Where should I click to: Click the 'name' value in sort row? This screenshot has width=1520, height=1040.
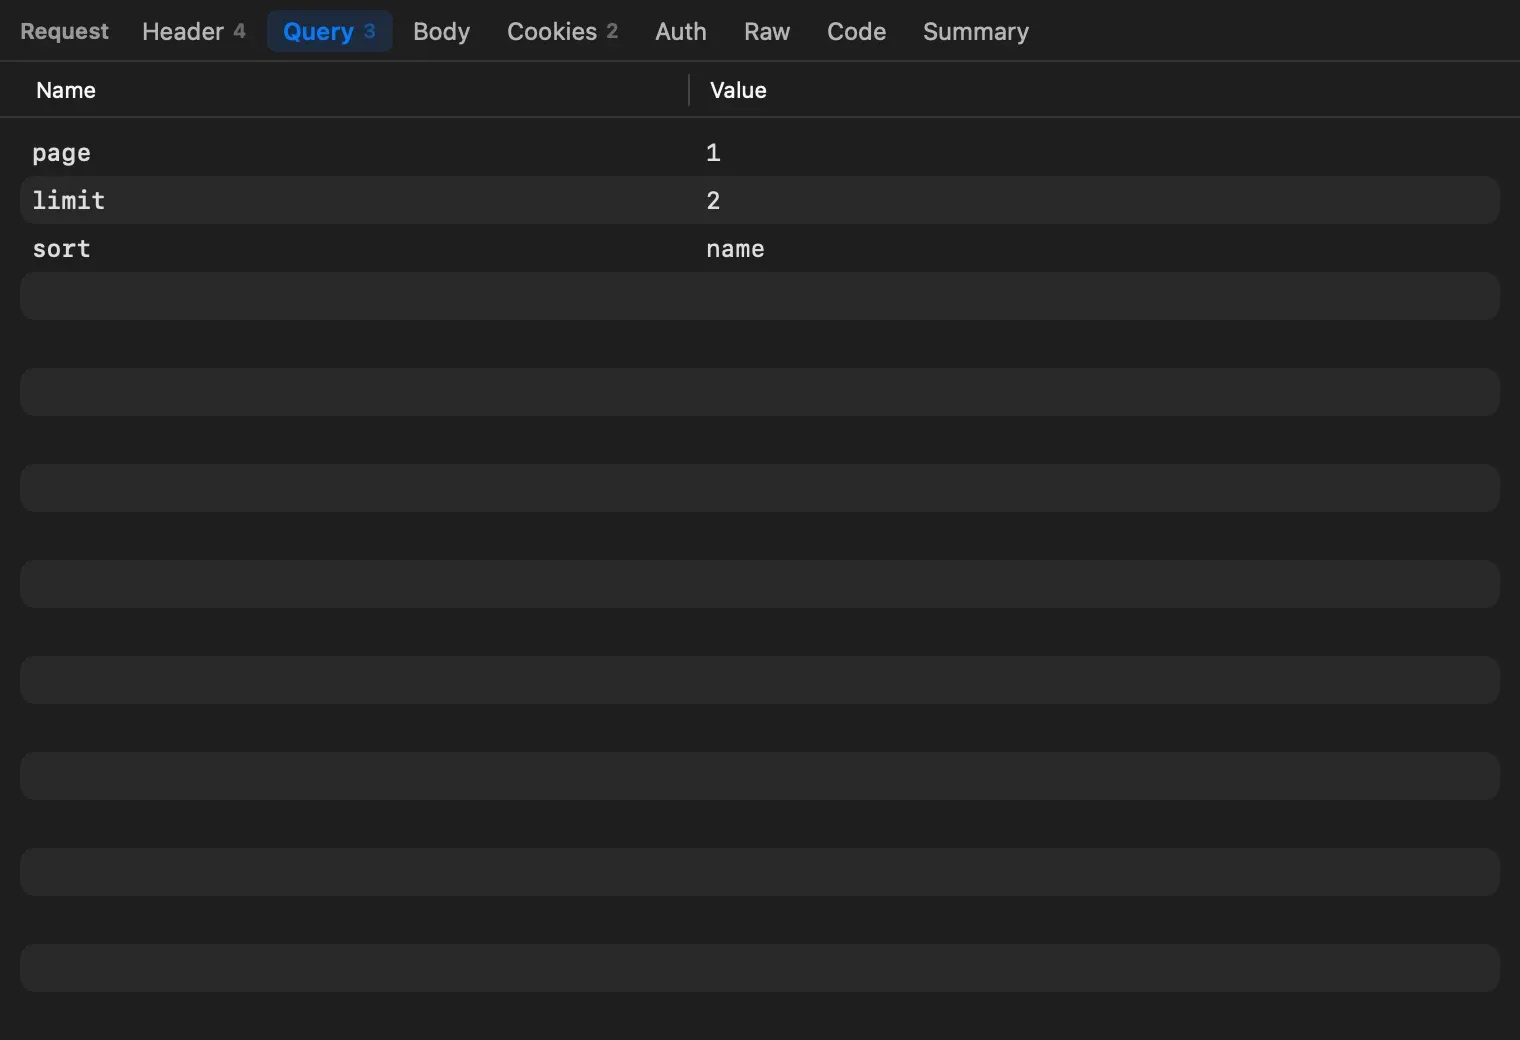(x=735, y=249)
